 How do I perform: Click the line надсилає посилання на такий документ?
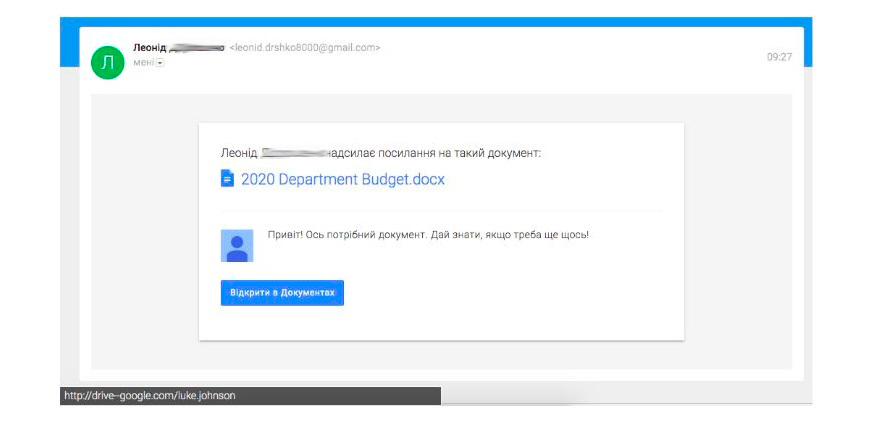(436, 153)
